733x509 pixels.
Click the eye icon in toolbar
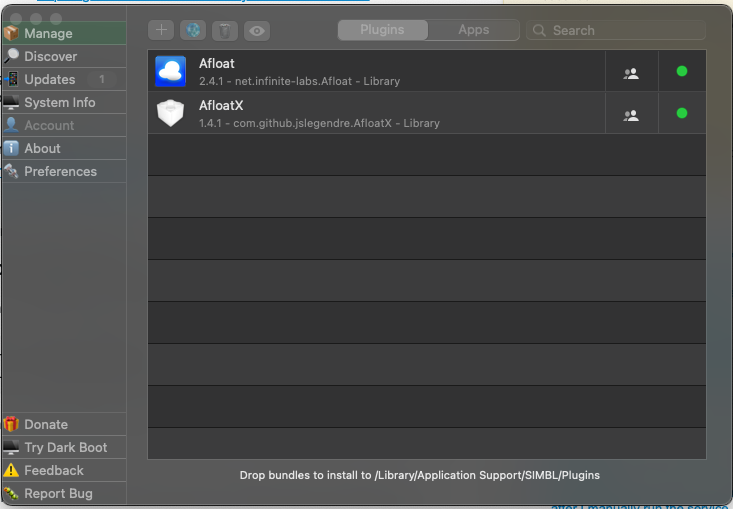pos(257,31)
